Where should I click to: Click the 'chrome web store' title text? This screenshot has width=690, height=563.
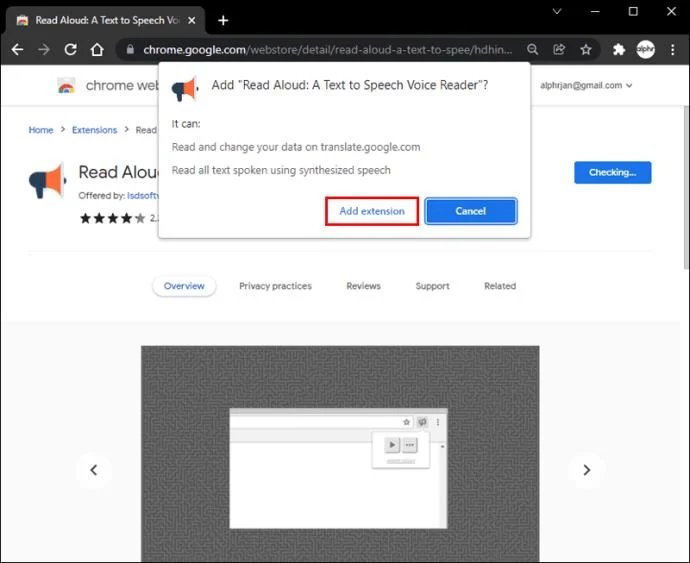click(122, 85)
